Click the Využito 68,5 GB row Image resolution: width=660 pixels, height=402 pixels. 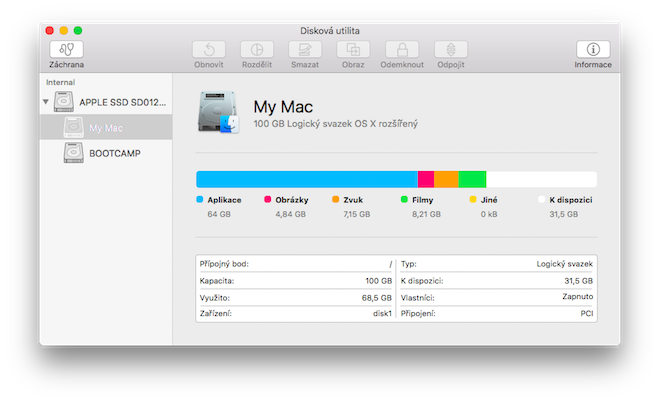tap(296, 298)
